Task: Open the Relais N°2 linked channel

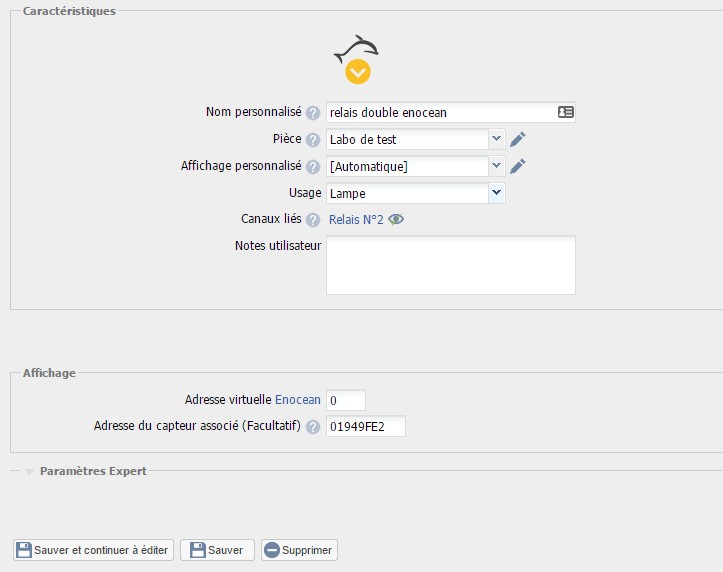Action: 356,220
